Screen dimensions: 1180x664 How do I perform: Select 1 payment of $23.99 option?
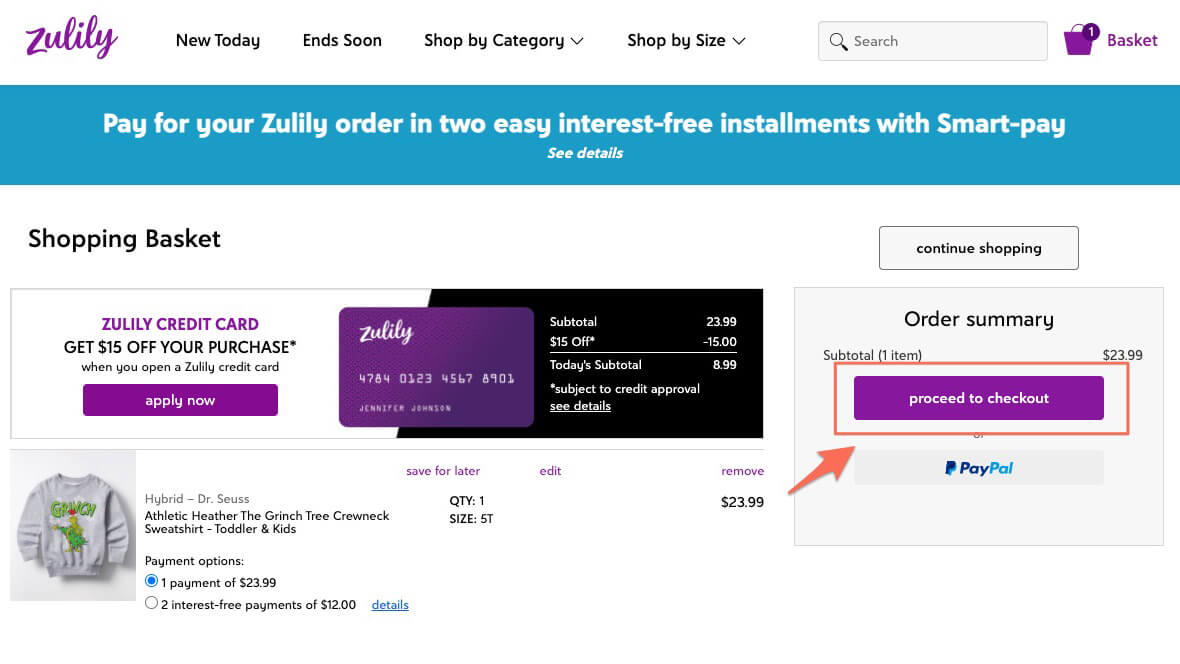coord(152,581)
